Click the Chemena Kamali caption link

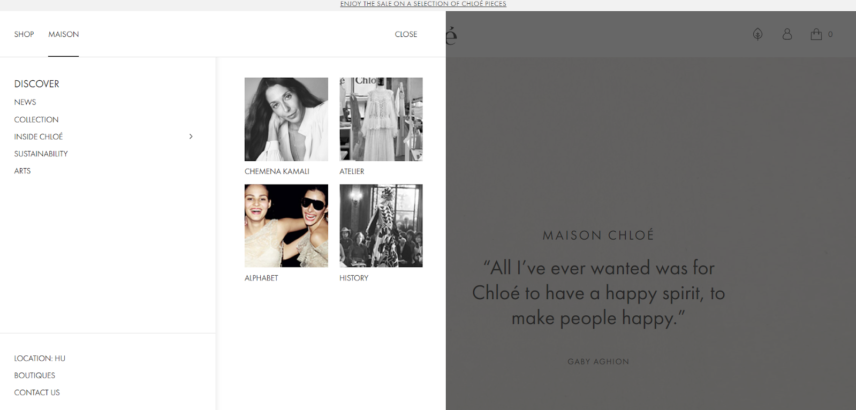pyautogui.click(x=277, y=171)
